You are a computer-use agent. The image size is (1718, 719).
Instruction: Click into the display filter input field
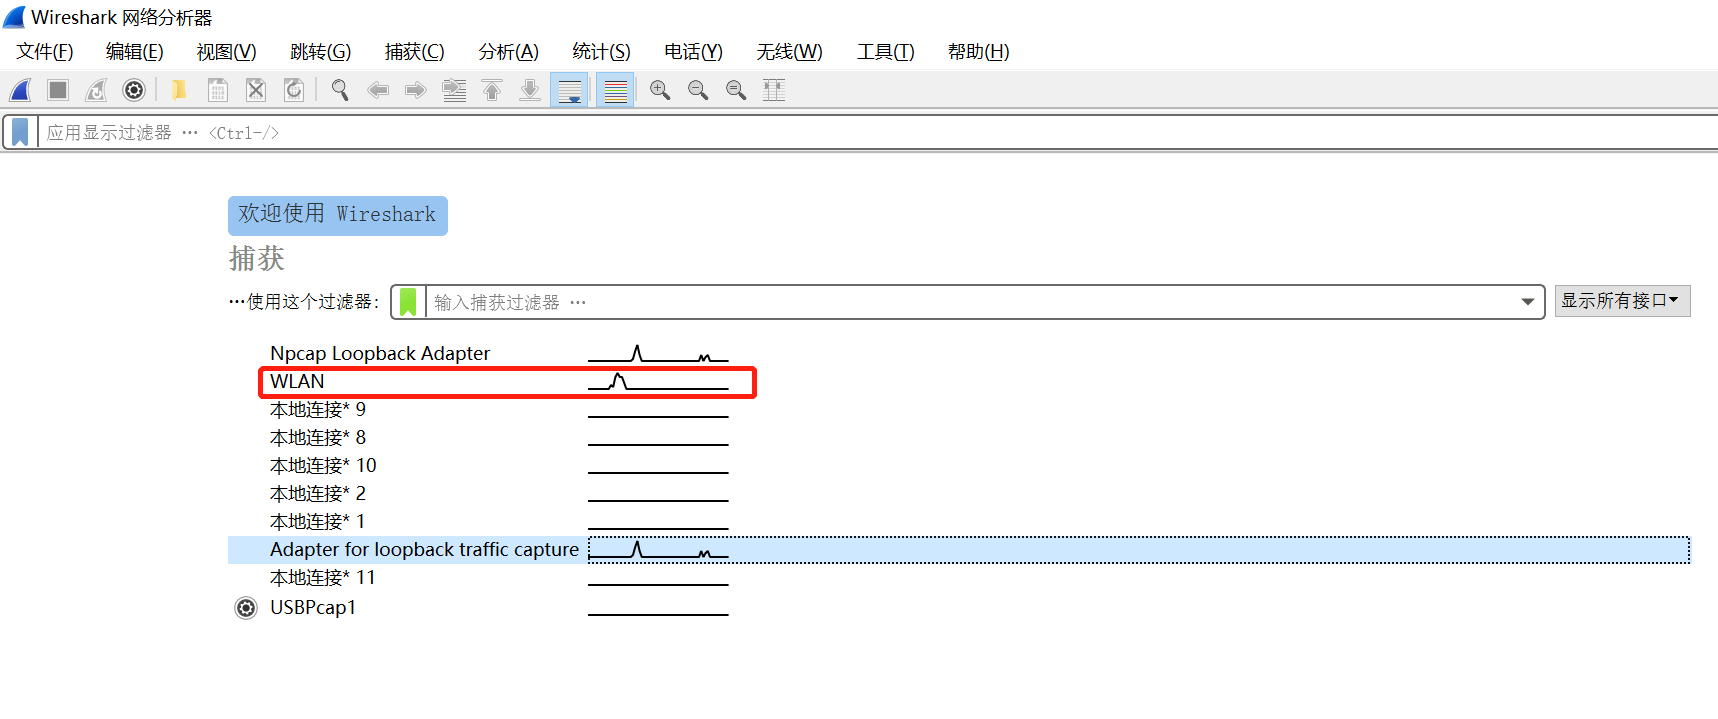[x=878, y=132]
